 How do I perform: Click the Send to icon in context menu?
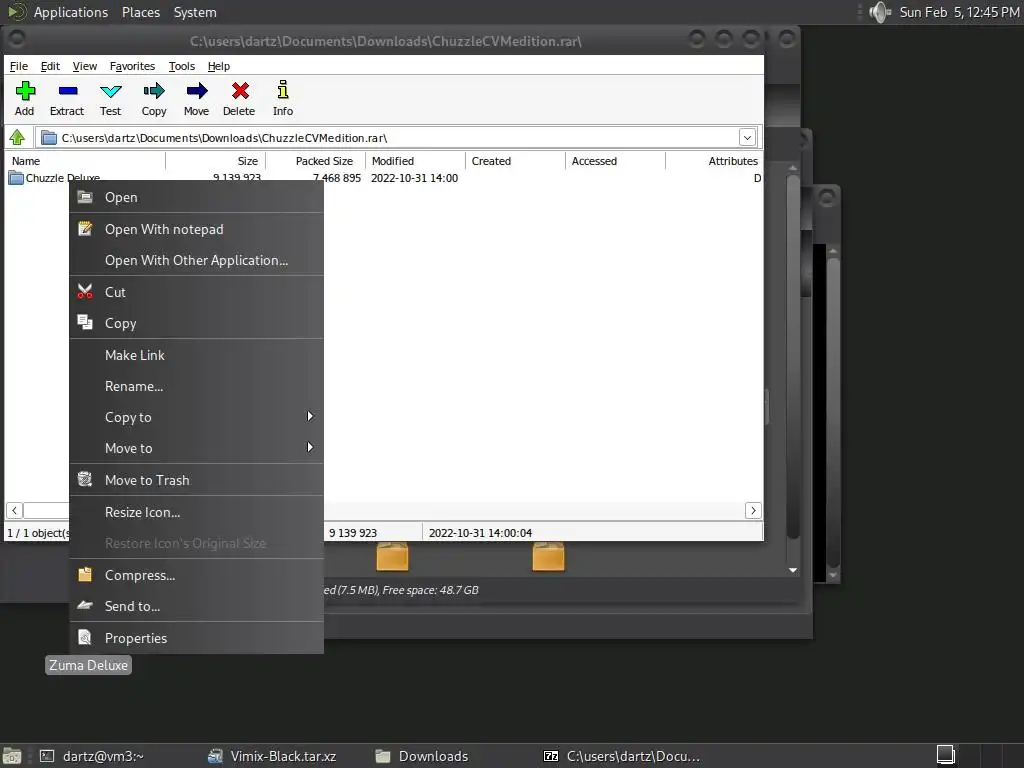pyautogui.click(x=85, y=605)
